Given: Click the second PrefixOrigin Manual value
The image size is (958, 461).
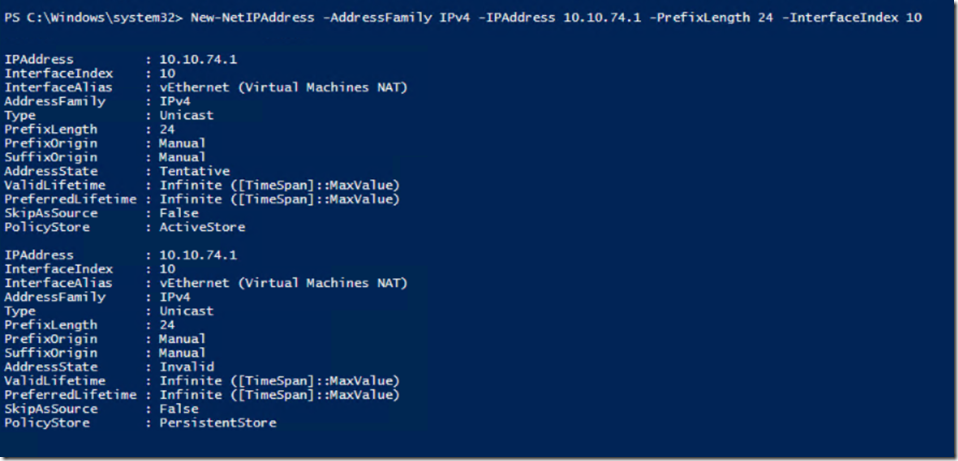Looking at the screenshot, I should pyautogui.click(x=183, y=339).
